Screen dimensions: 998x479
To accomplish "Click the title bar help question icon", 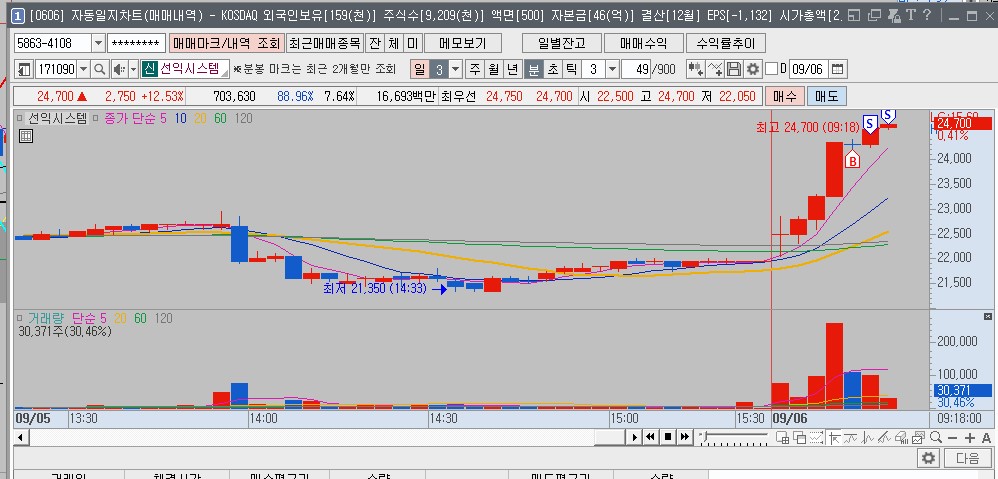I will (927, 15).
